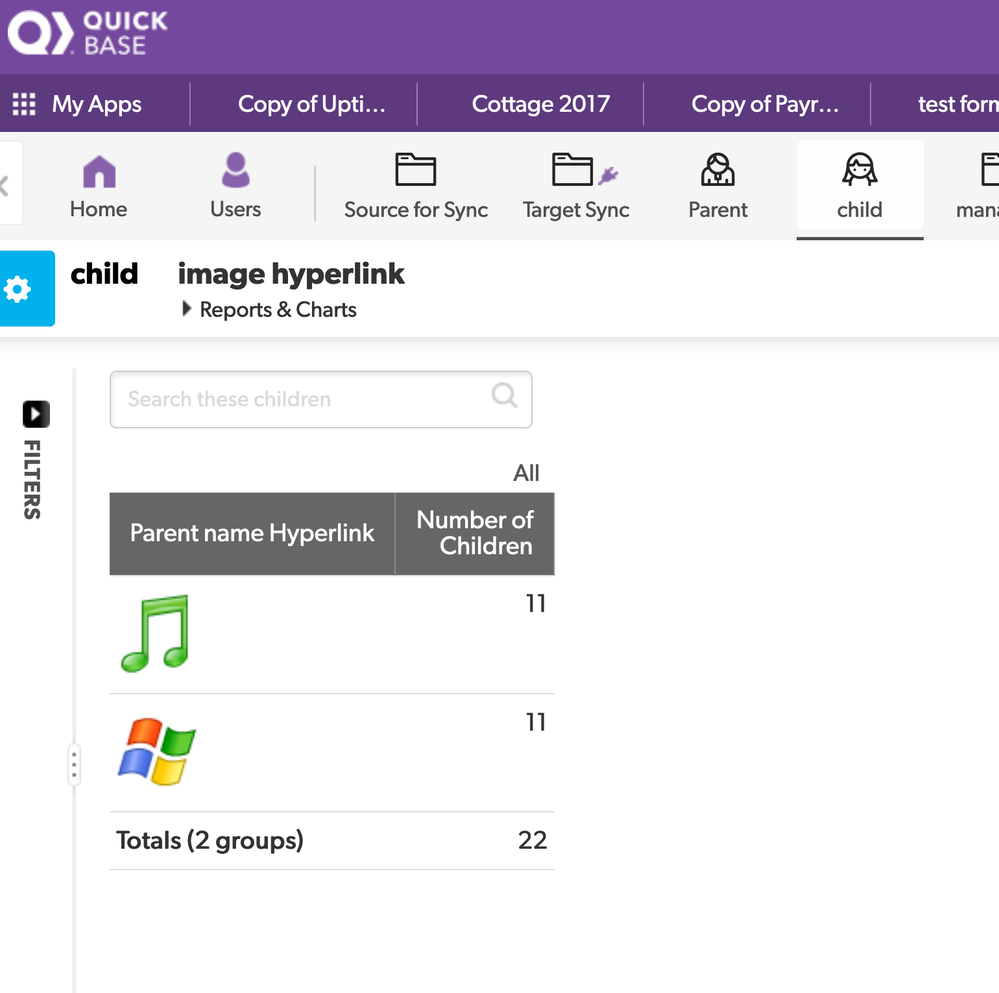Click the Quick Base logo
The image size is (999, 993).
coord(88,33)
